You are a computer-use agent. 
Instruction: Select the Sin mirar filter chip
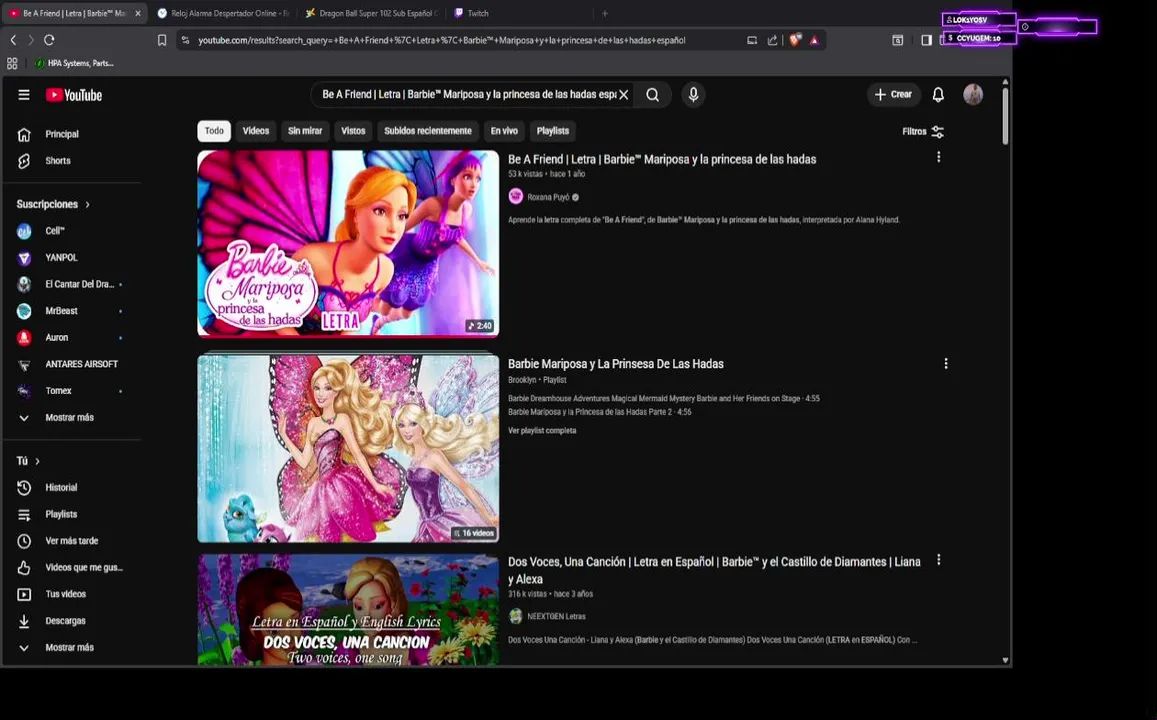point(305,131)
